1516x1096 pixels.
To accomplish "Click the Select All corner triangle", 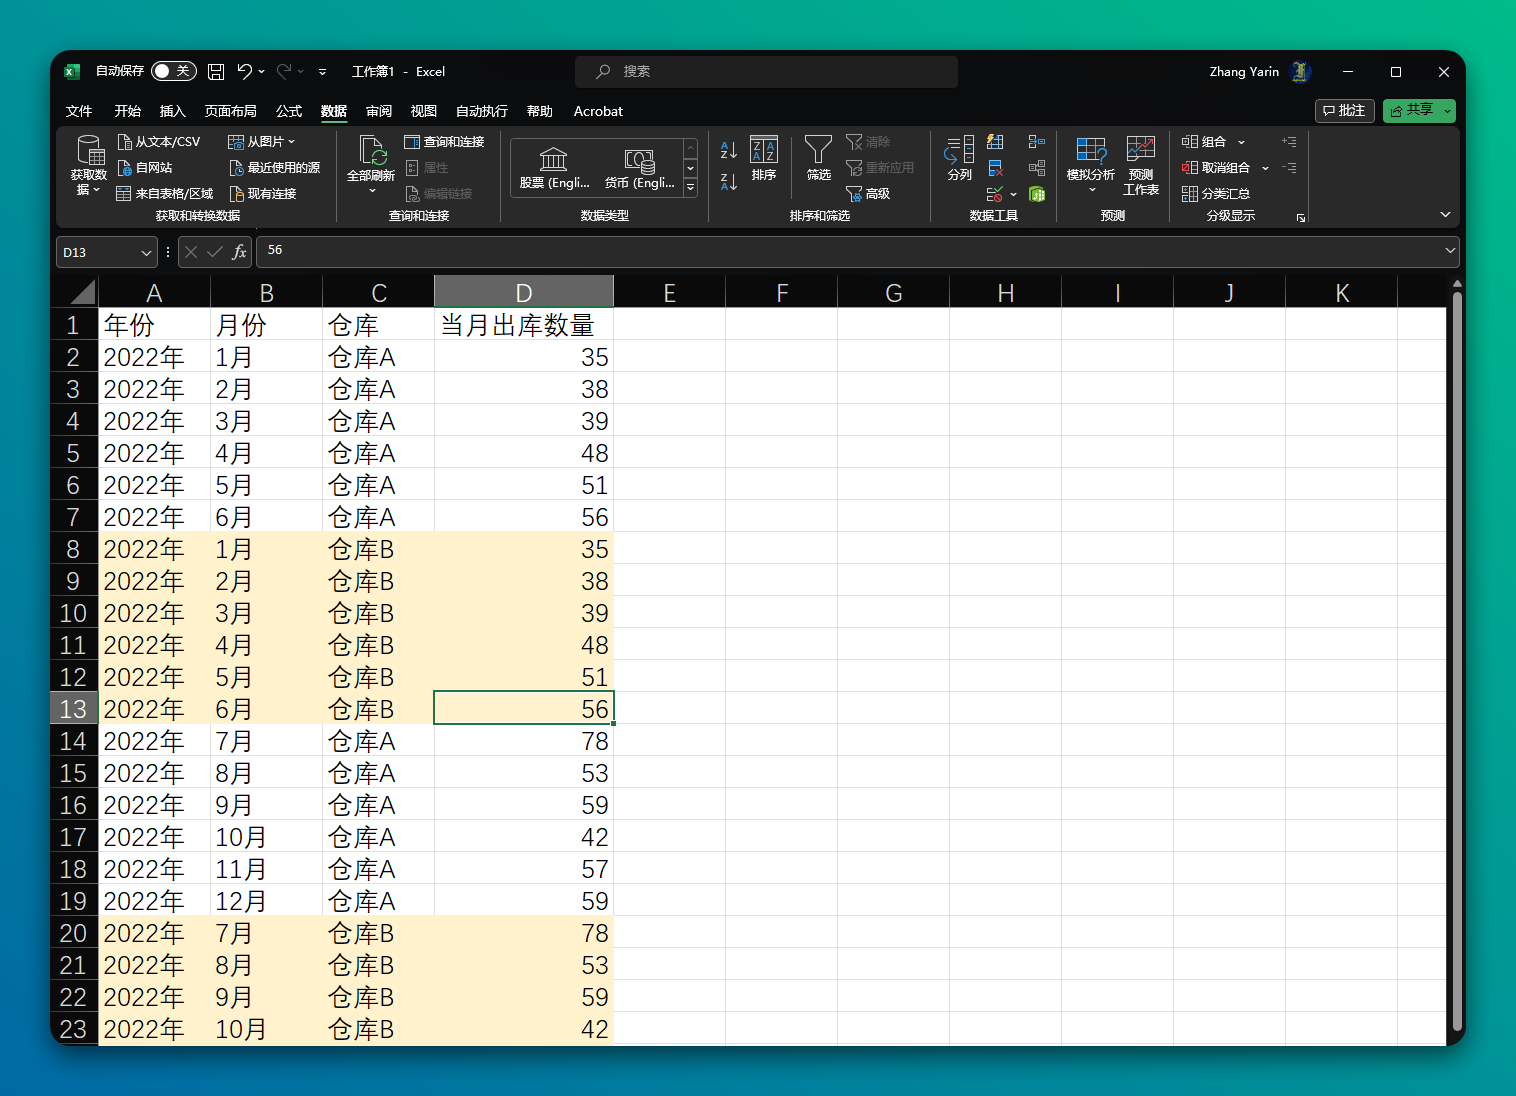I will tap(82, 292).
